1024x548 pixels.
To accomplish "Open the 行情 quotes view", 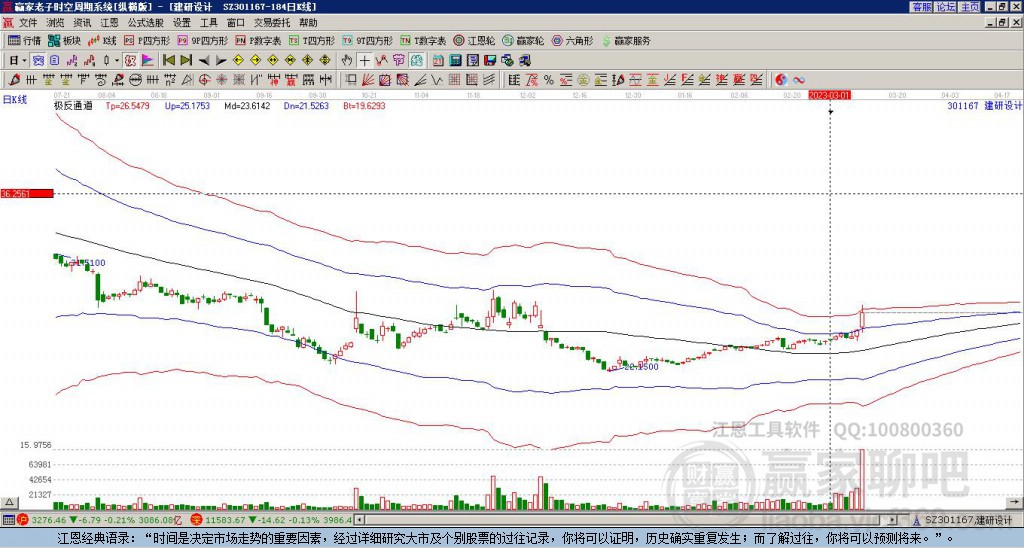I will pyautogui.click(x=24, y=40).
